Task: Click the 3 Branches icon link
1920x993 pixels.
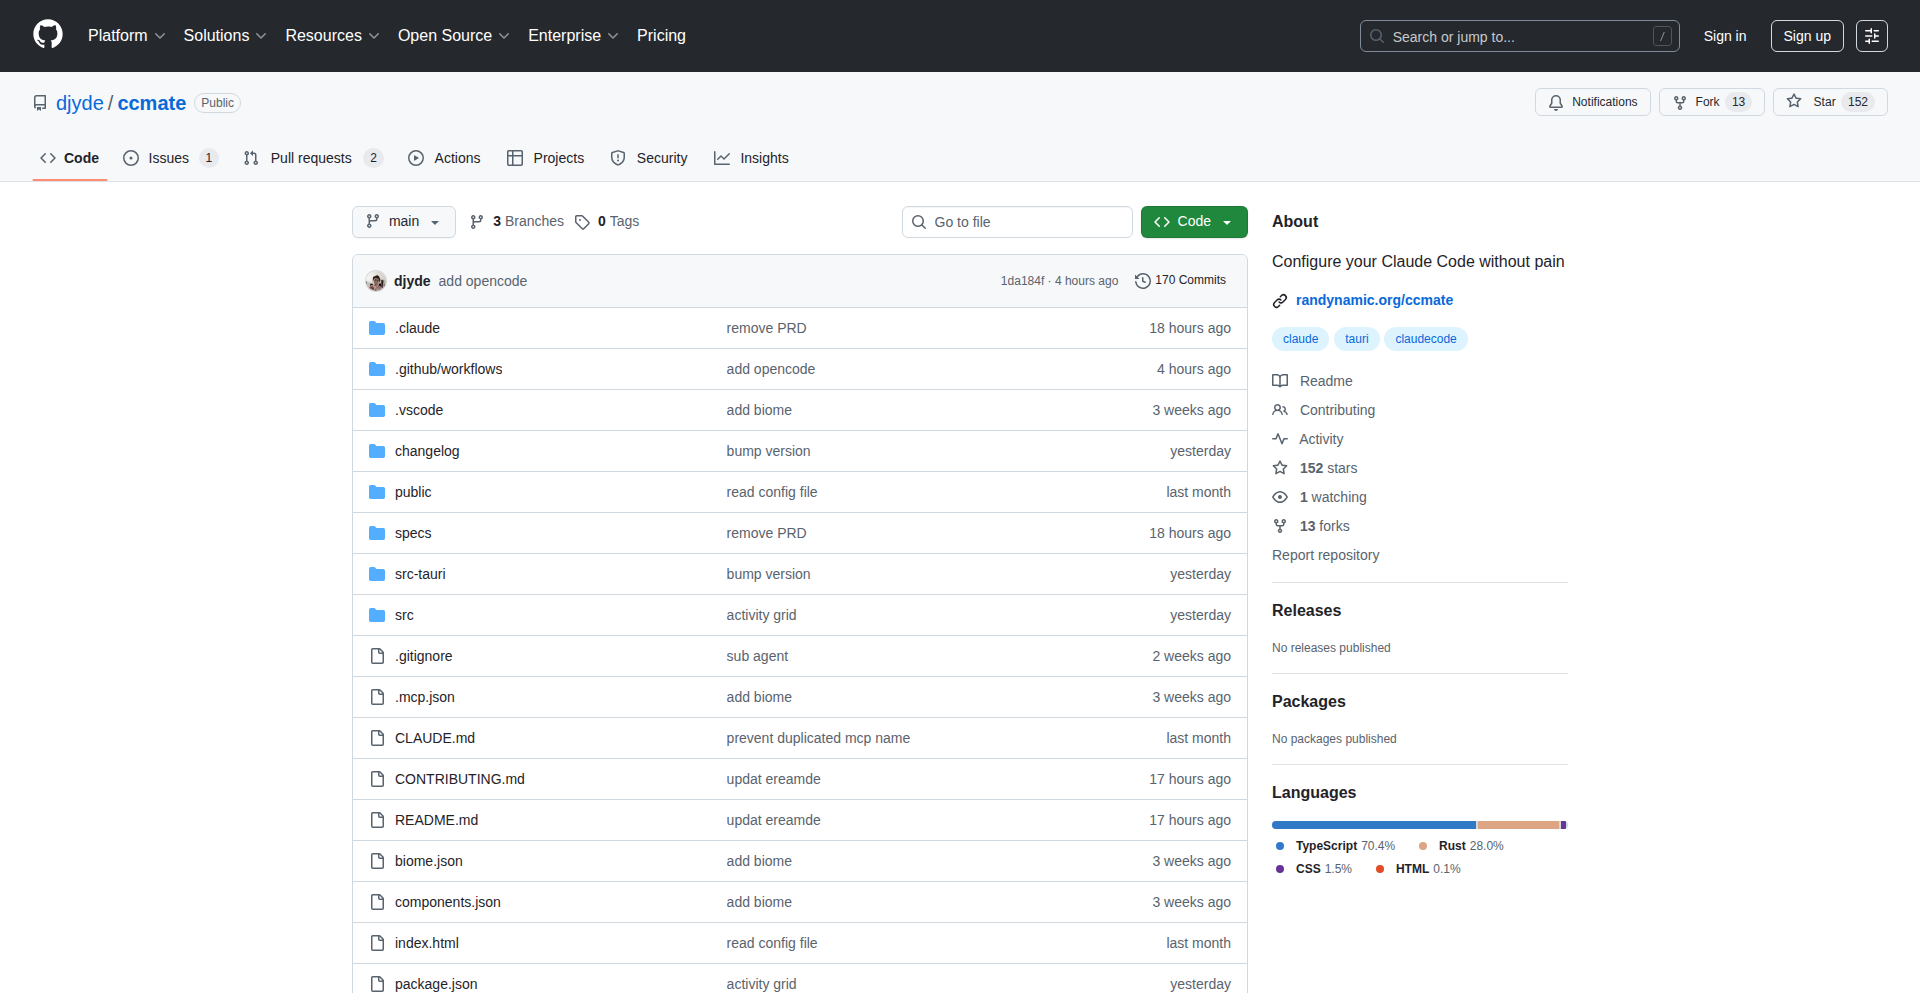Action: [477, 222]
